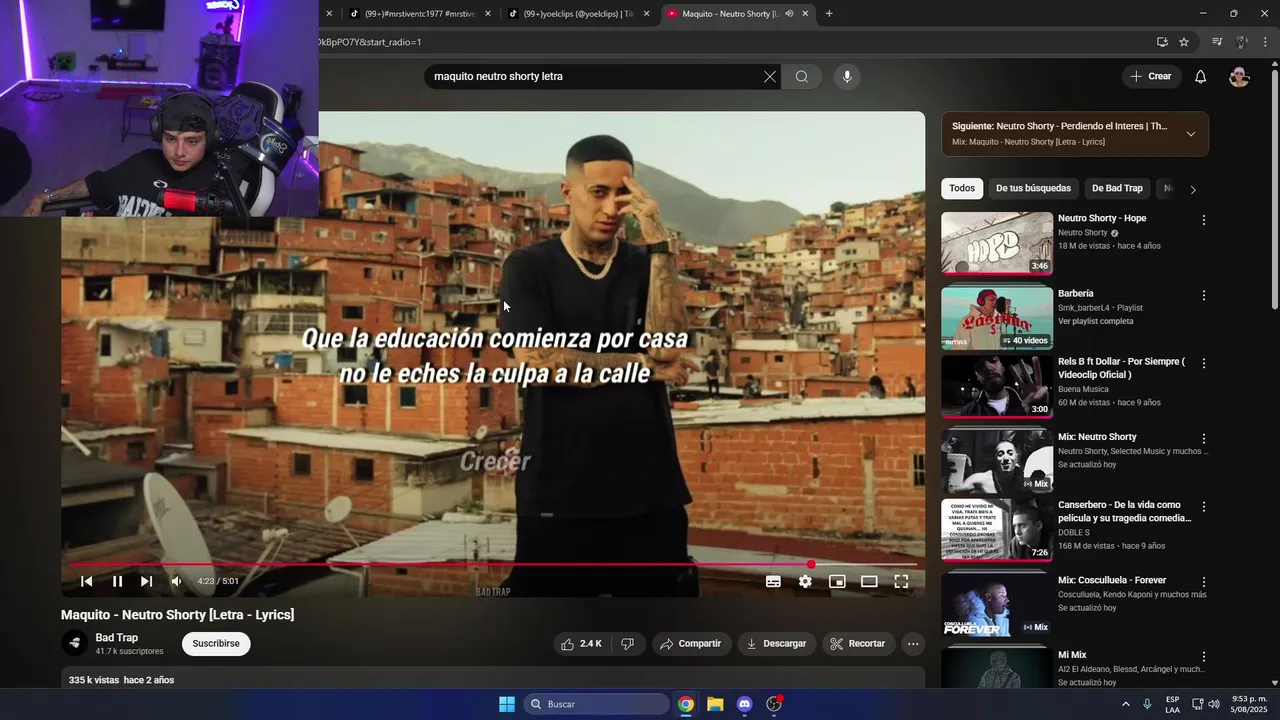Open Rels B Por Siempre thumbnail
The image size is (1280, 720).
[x=997, y=386]
